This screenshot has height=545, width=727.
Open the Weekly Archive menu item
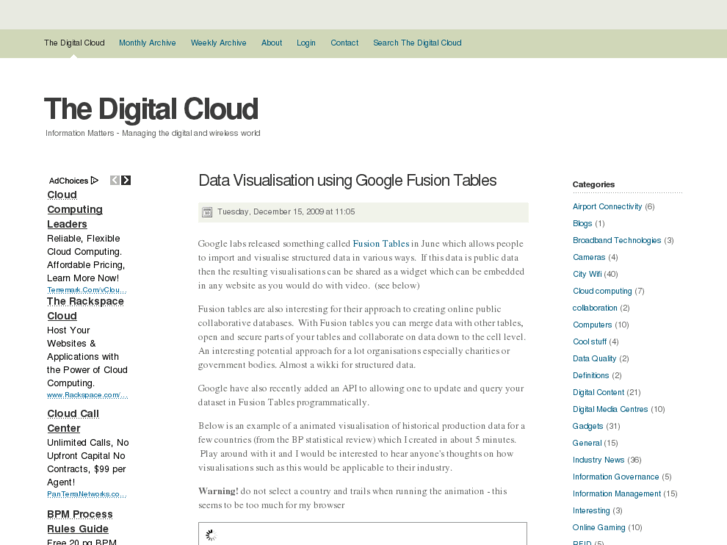[218, 43]
